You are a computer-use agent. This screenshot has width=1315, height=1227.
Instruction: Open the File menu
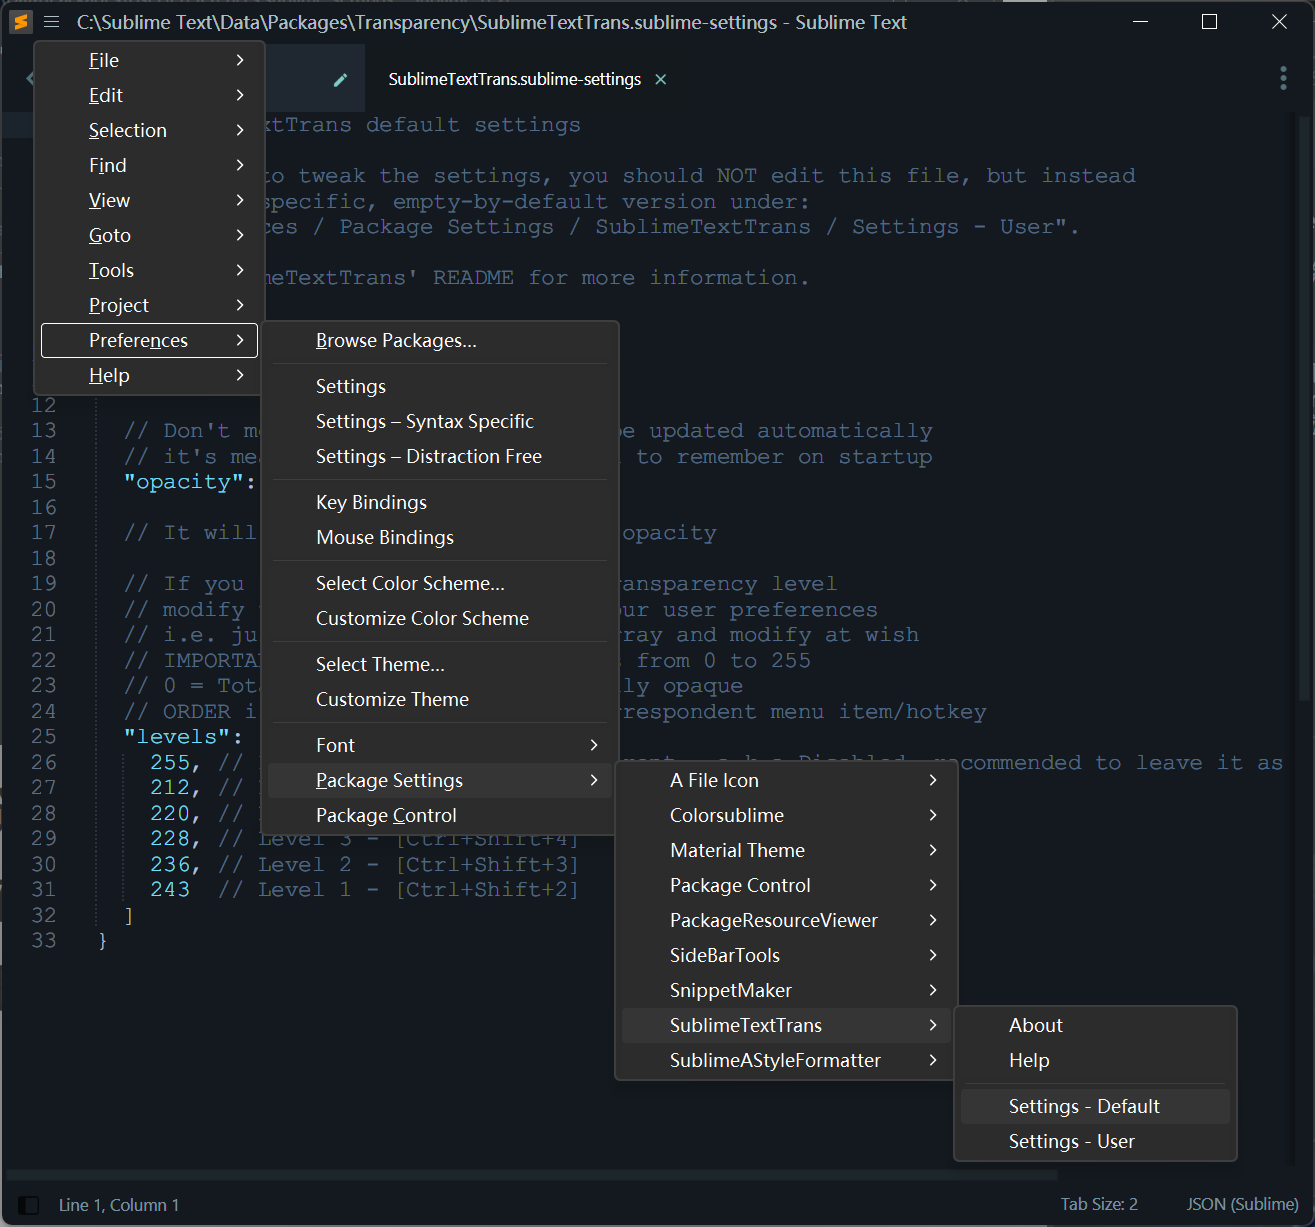pos(149,60)
